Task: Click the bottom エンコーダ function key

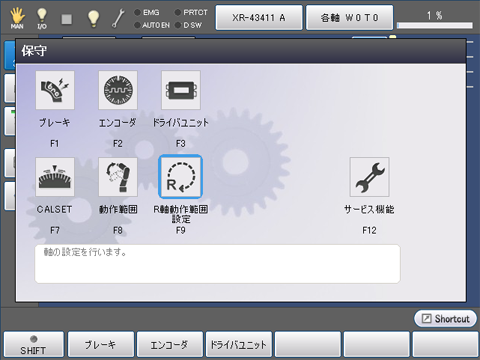Action: pos(170,345)
